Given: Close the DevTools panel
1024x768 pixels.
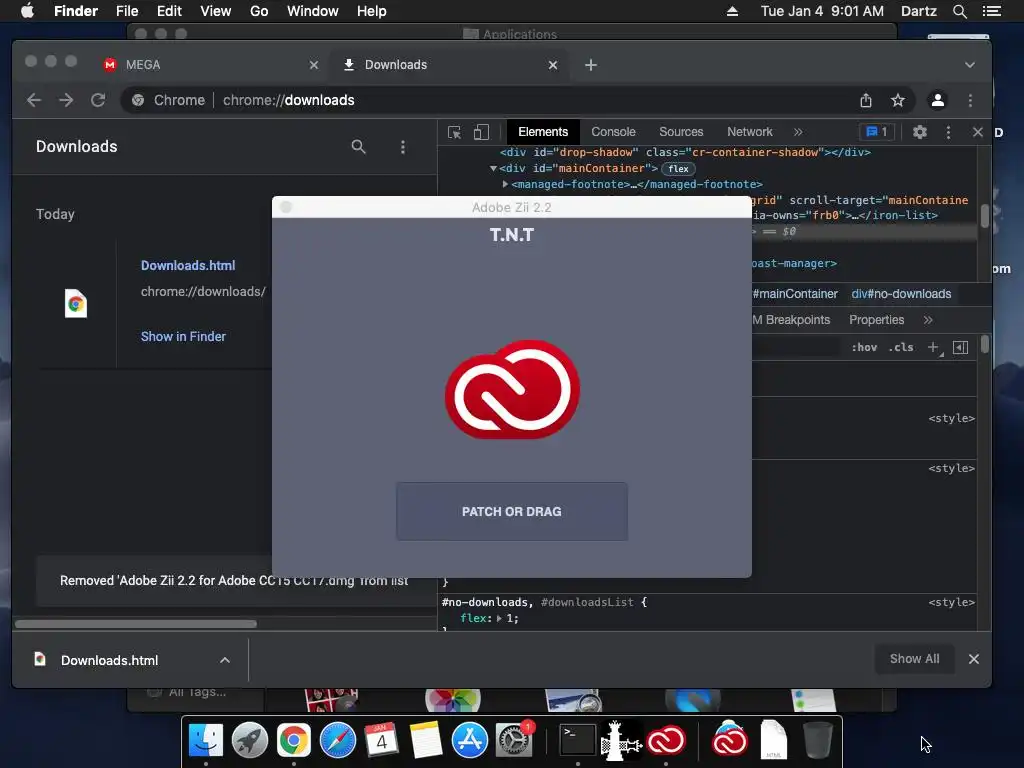Looking at the screenshot, I should point(978,132).
